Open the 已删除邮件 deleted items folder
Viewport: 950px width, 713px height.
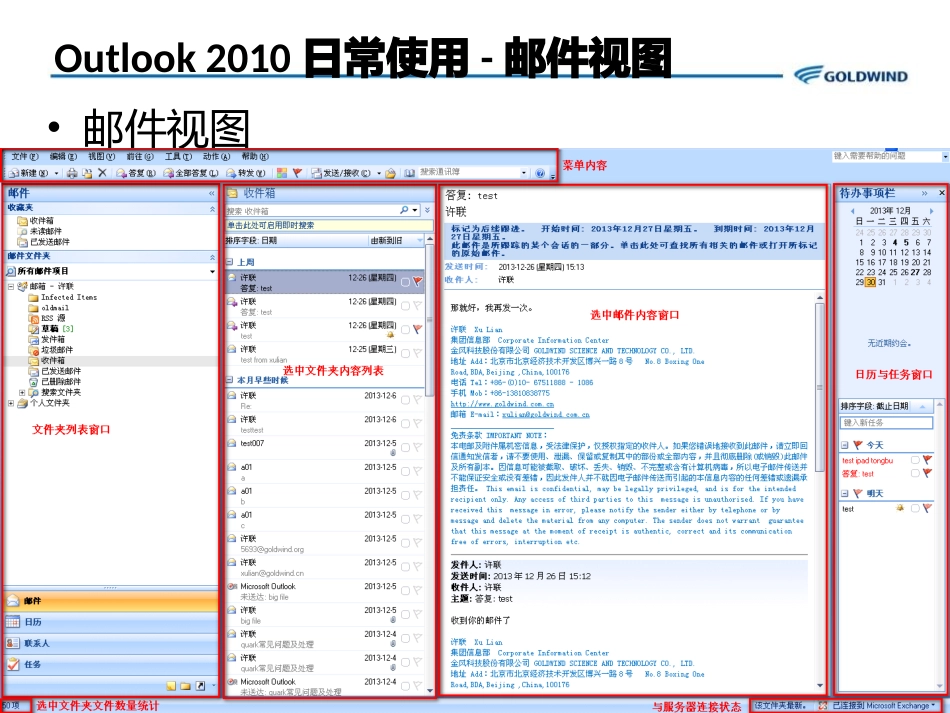54,382
